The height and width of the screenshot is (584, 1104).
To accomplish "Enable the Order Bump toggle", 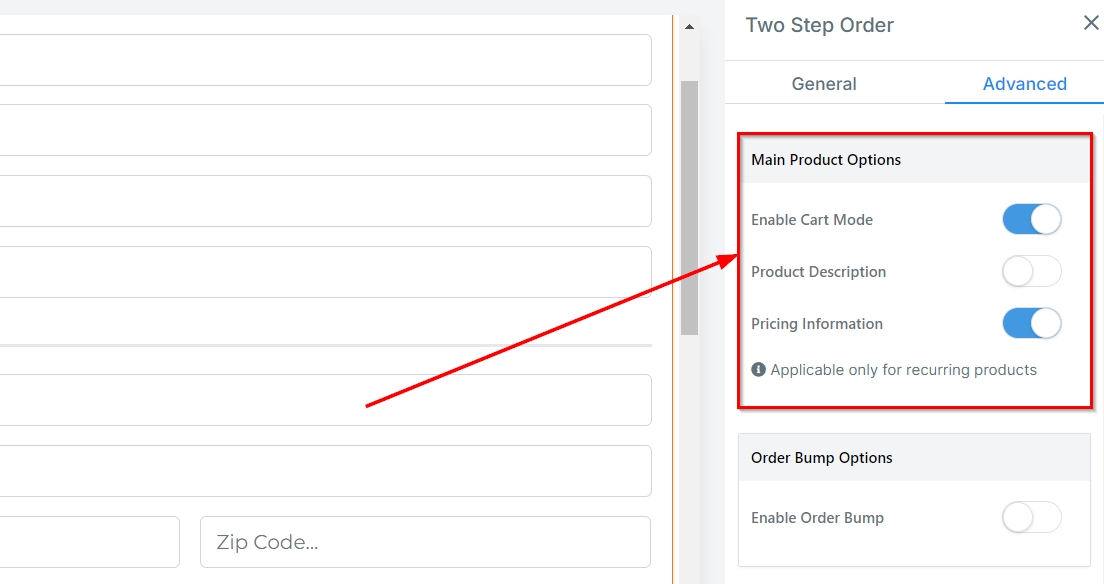I will click(1031, 518).
